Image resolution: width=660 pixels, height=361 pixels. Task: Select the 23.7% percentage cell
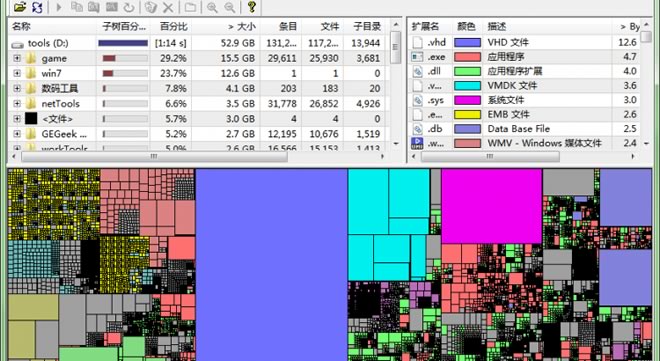point(173,73)
